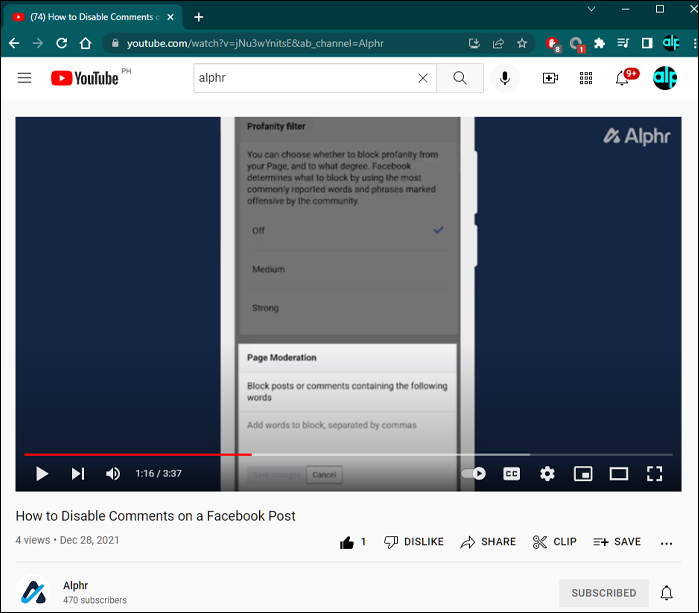Go back in browser
This screenshot has width=699, height=613.
[14, 43]
